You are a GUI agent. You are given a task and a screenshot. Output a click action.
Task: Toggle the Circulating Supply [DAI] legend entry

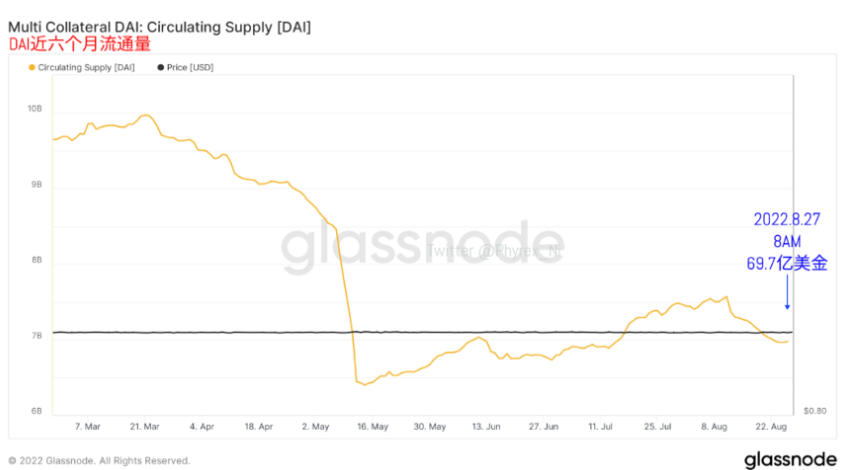(x=81, y=67)
